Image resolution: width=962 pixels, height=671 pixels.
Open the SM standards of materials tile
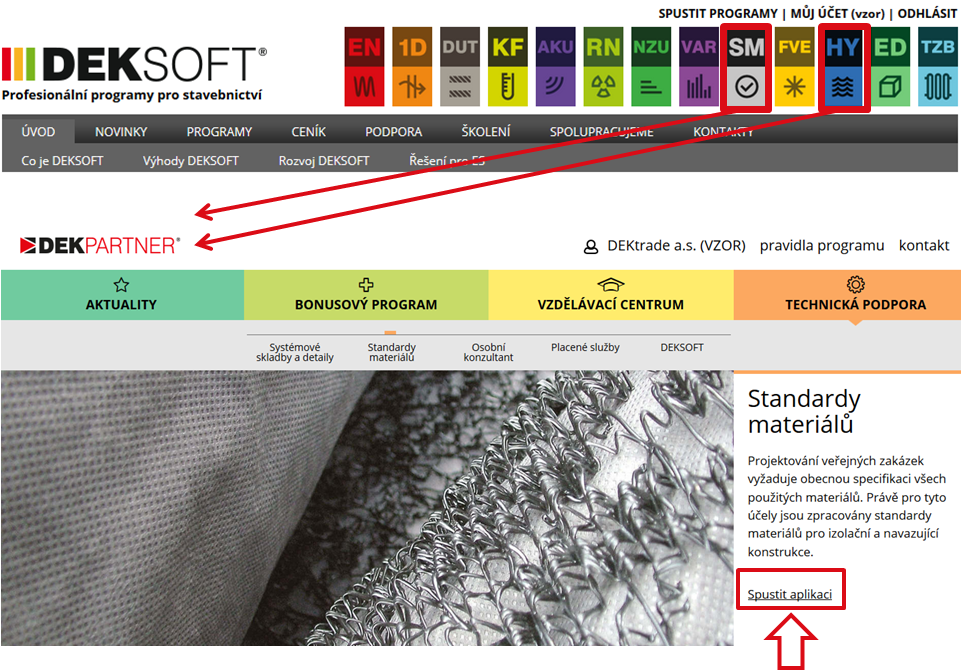[746, 67]
